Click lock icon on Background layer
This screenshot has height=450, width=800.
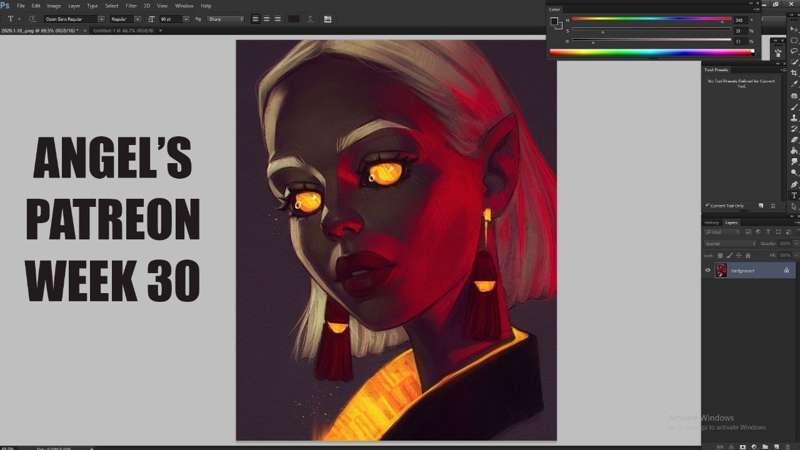(786, 270)
